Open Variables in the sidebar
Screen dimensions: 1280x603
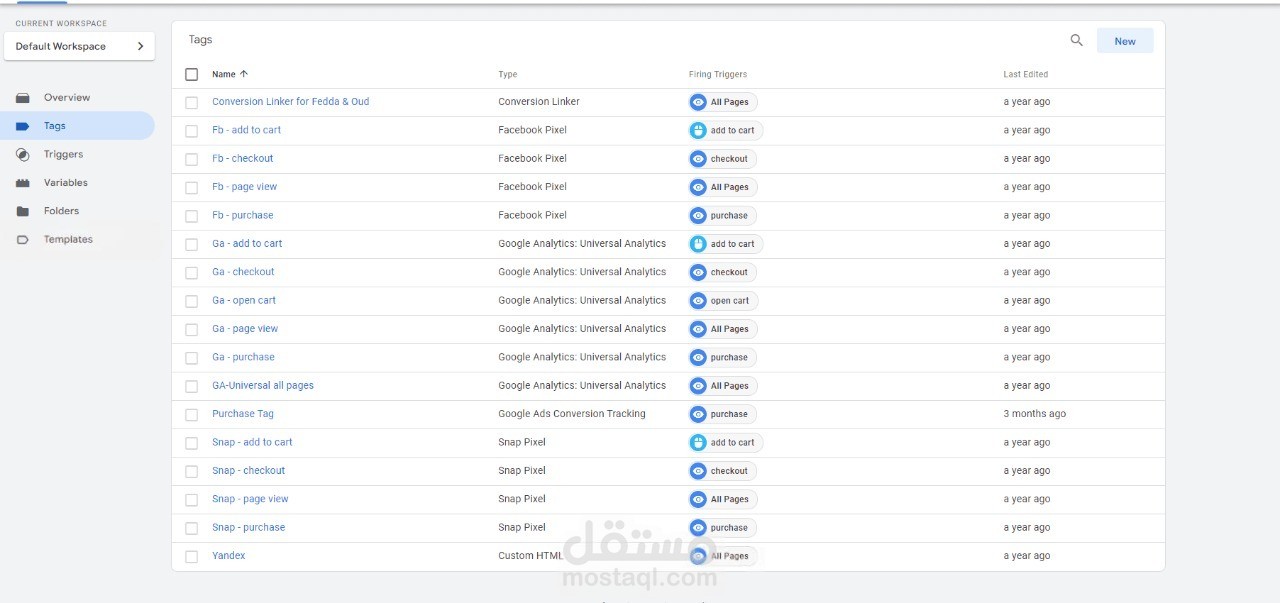66,183
